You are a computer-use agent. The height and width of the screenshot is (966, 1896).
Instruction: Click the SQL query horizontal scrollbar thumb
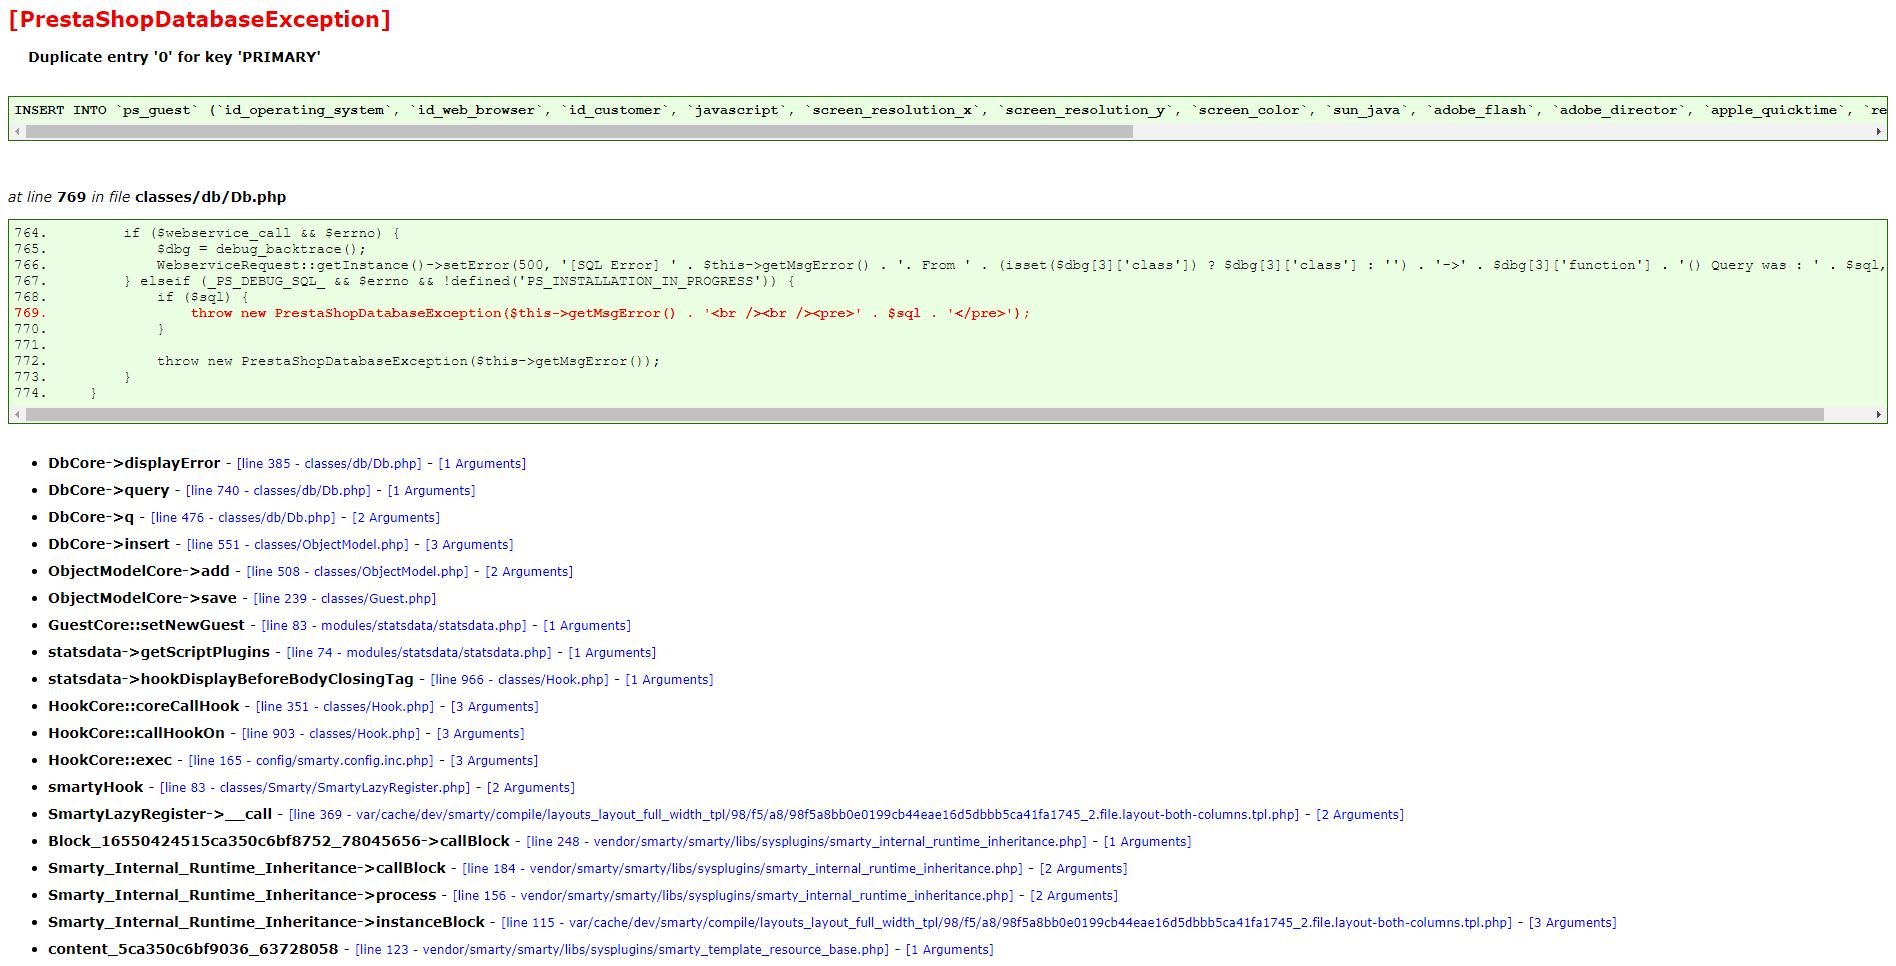click(x=579, y=131)
